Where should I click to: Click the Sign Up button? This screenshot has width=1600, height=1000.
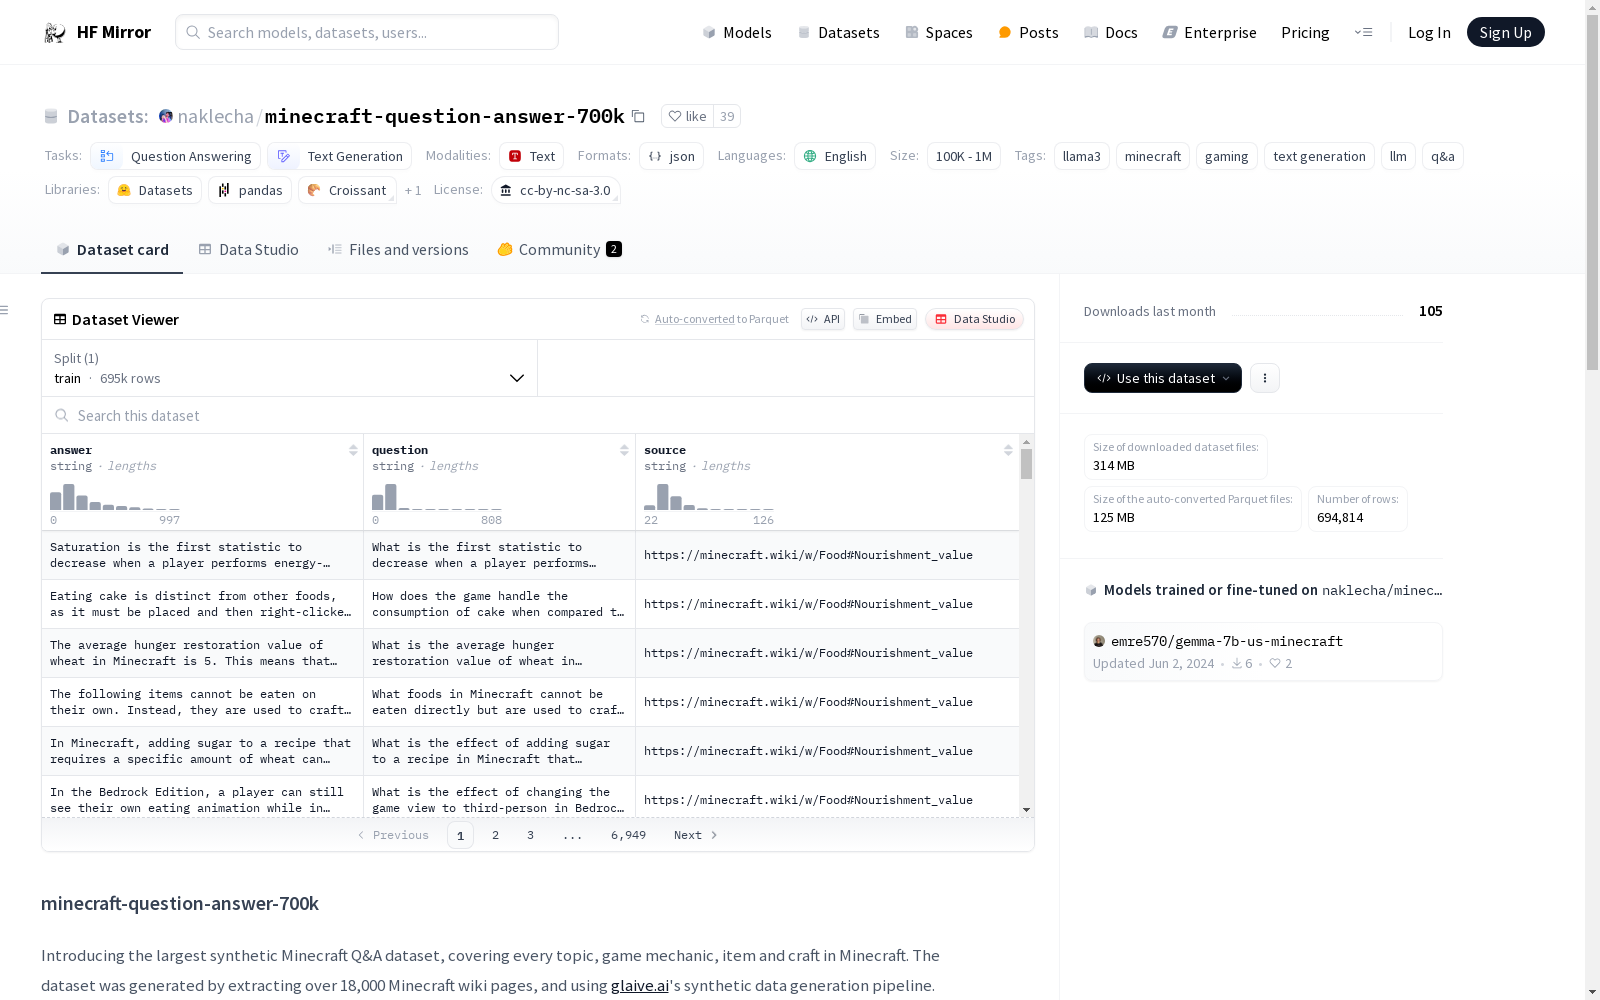tap(1505, 32)
